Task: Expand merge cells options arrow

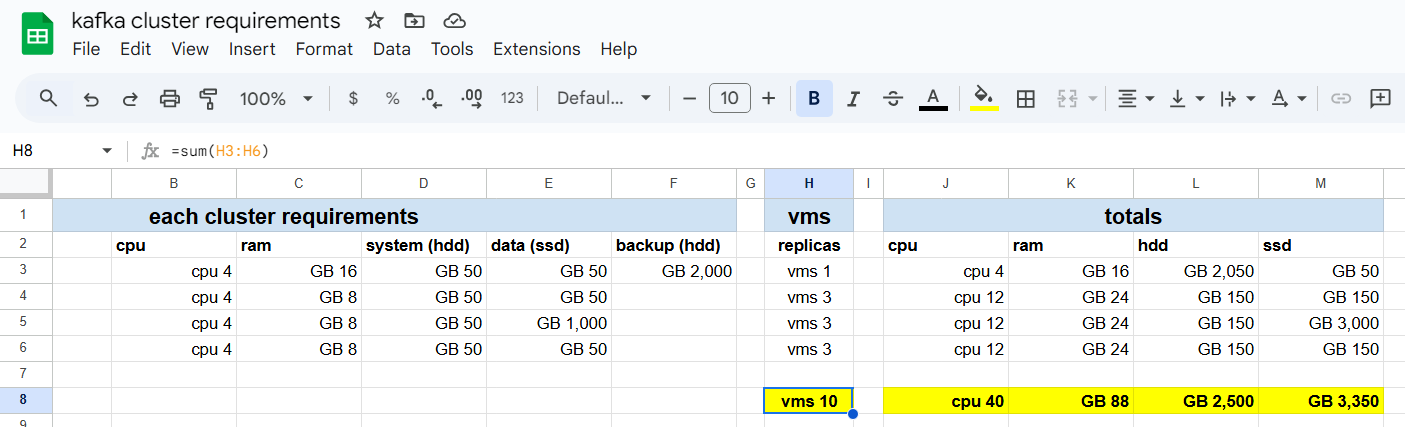Action: point(1092,99)
